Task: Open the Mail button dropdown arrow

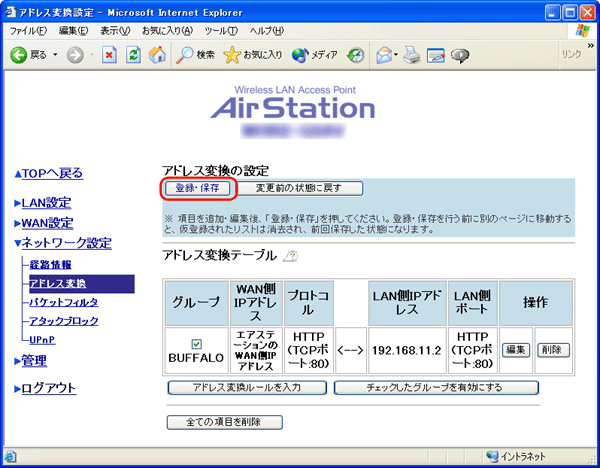Action: point(397,54)
